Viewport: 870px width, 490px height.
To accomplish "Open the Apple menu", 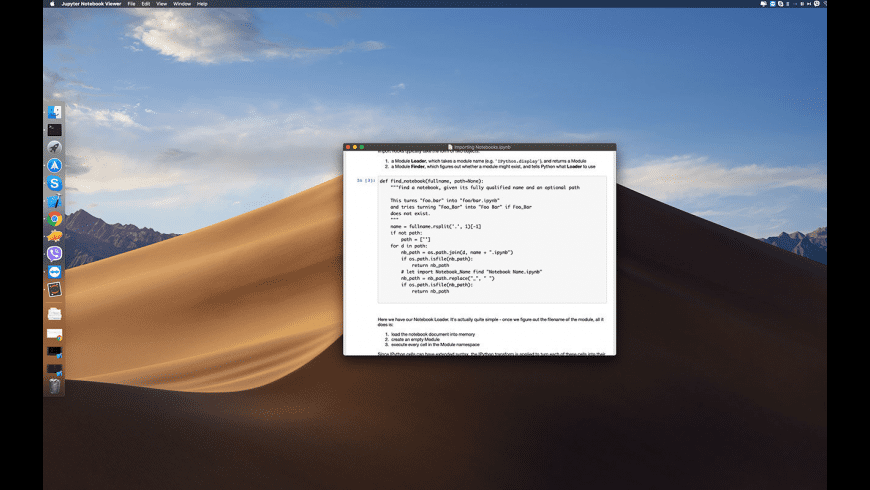I will [50, 4].
